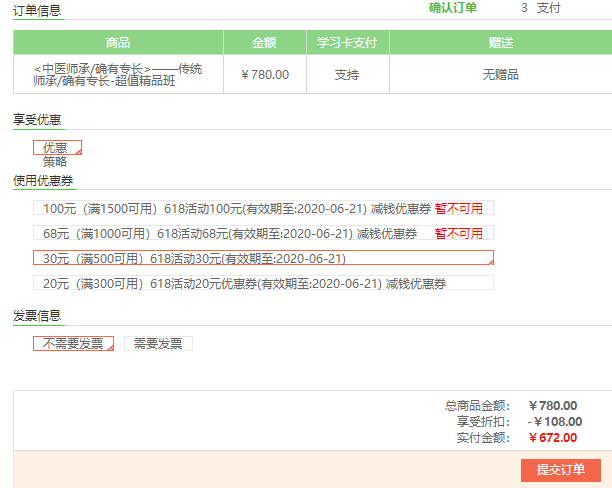Click the product name 中医师承/确有专长 cell

click(117, 74)
